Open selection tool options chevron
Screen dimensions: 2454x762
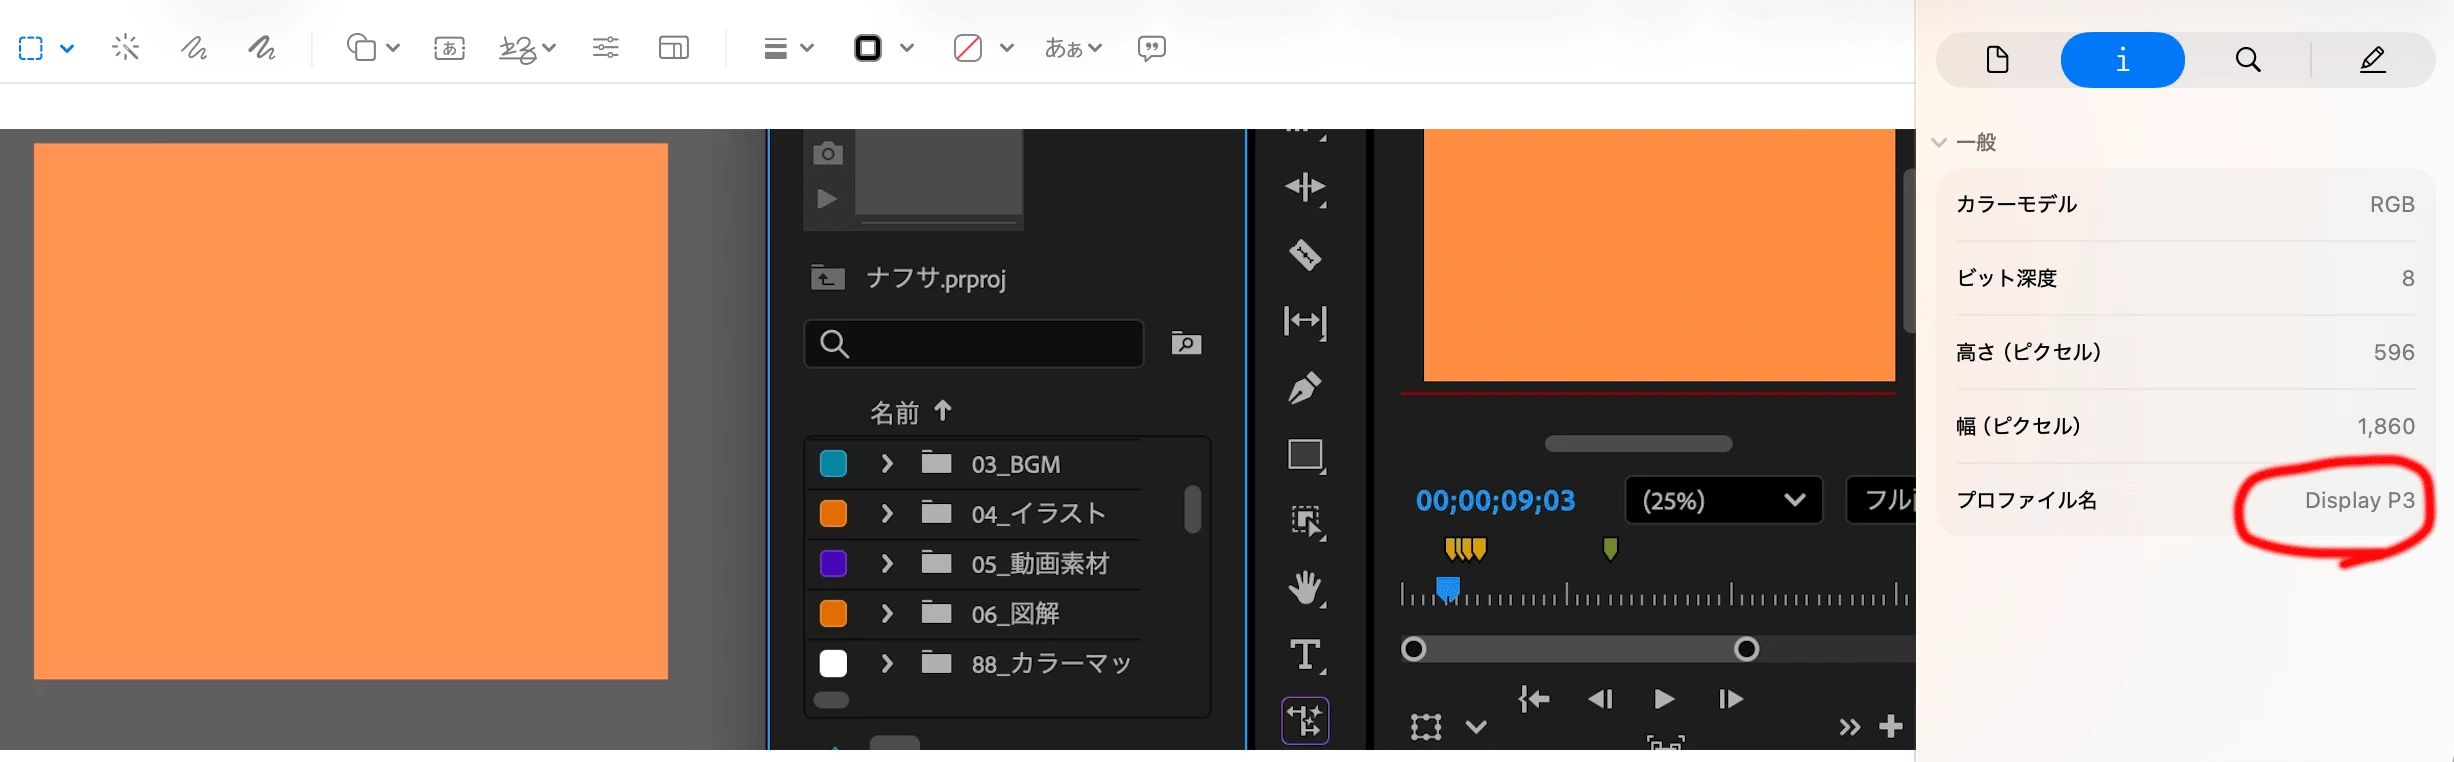67,48
